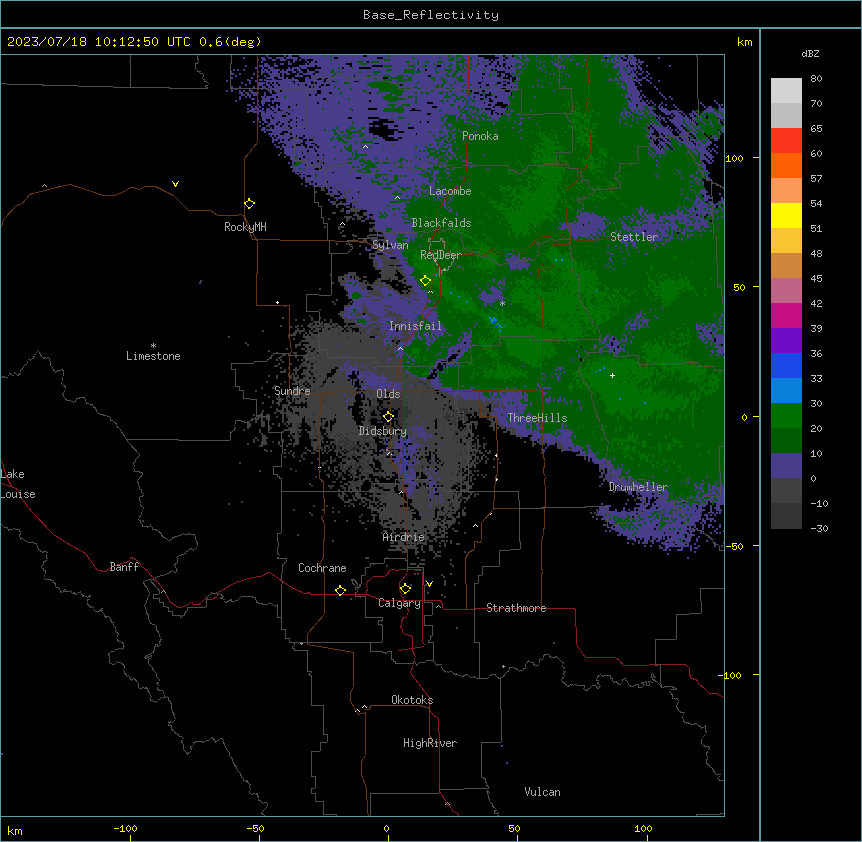
Task: Click the Base_Reflectivity title
Action: 431,15
